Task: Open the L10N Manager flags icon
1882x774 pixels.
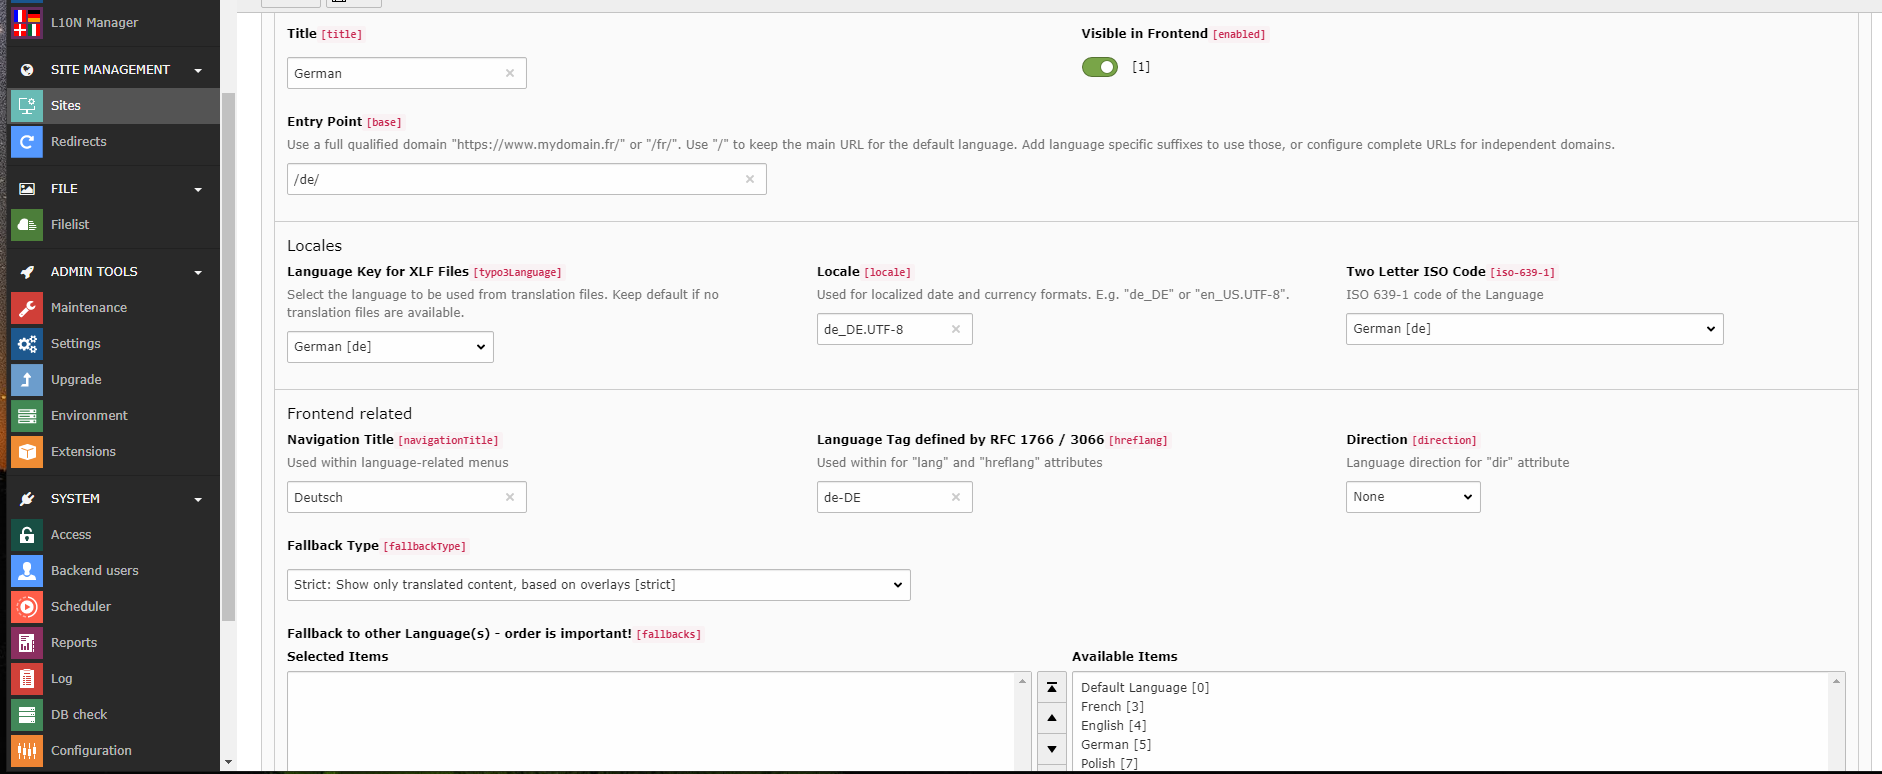Action: (27, 22)
